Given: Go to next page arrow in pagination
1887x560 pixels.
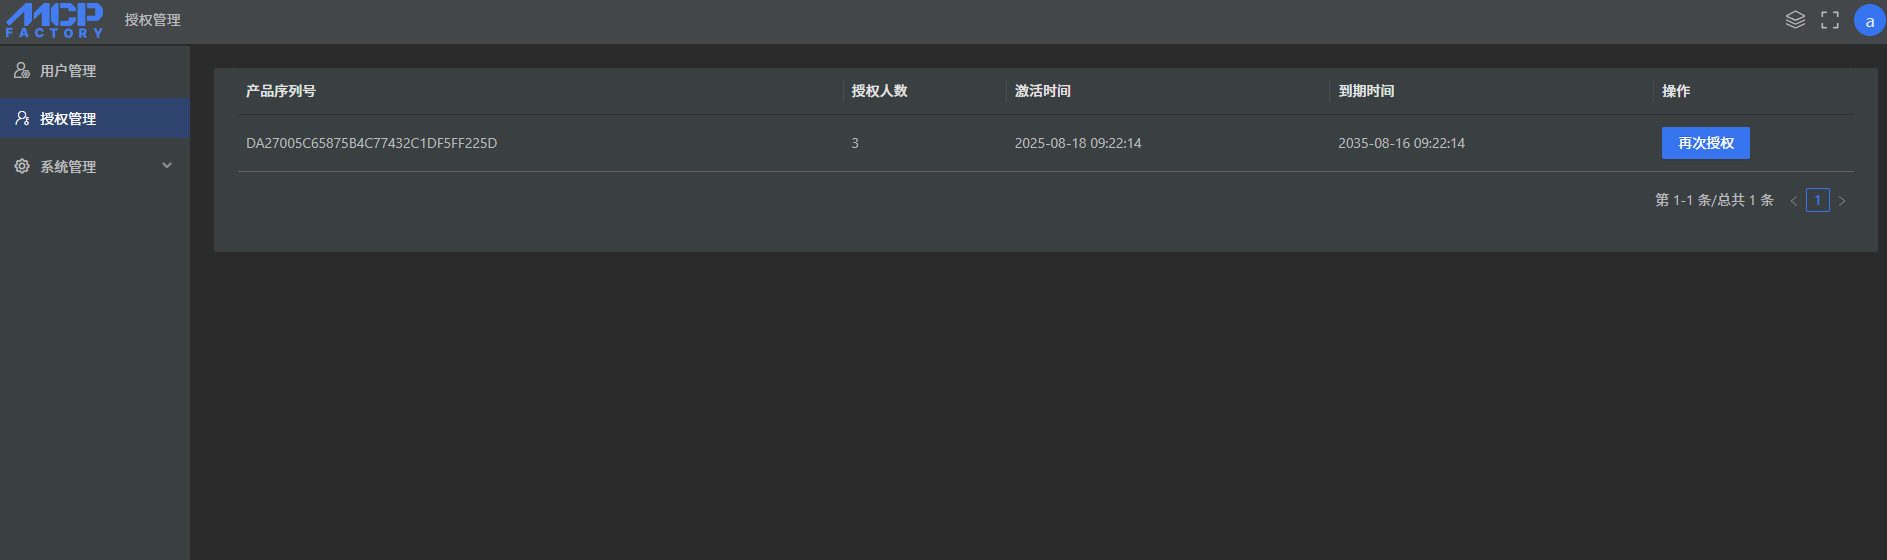Looking at the screenshot, I should (1842, 201).
